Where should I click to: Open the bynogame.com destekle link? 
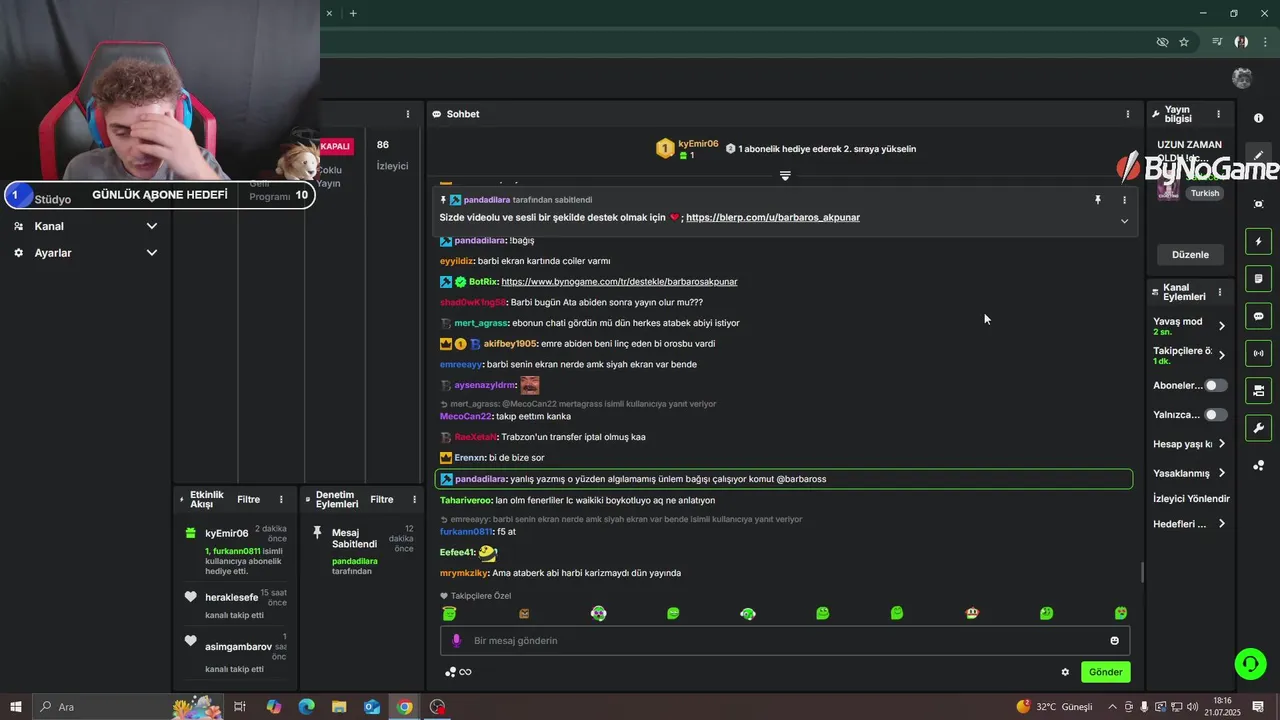[x=619, y=282]
